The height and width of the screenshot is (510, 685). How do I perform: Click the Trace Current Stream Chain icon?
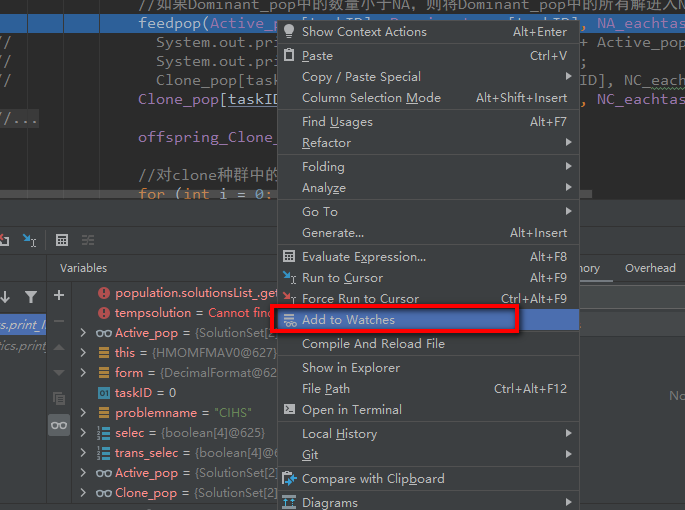click(88, 240)
